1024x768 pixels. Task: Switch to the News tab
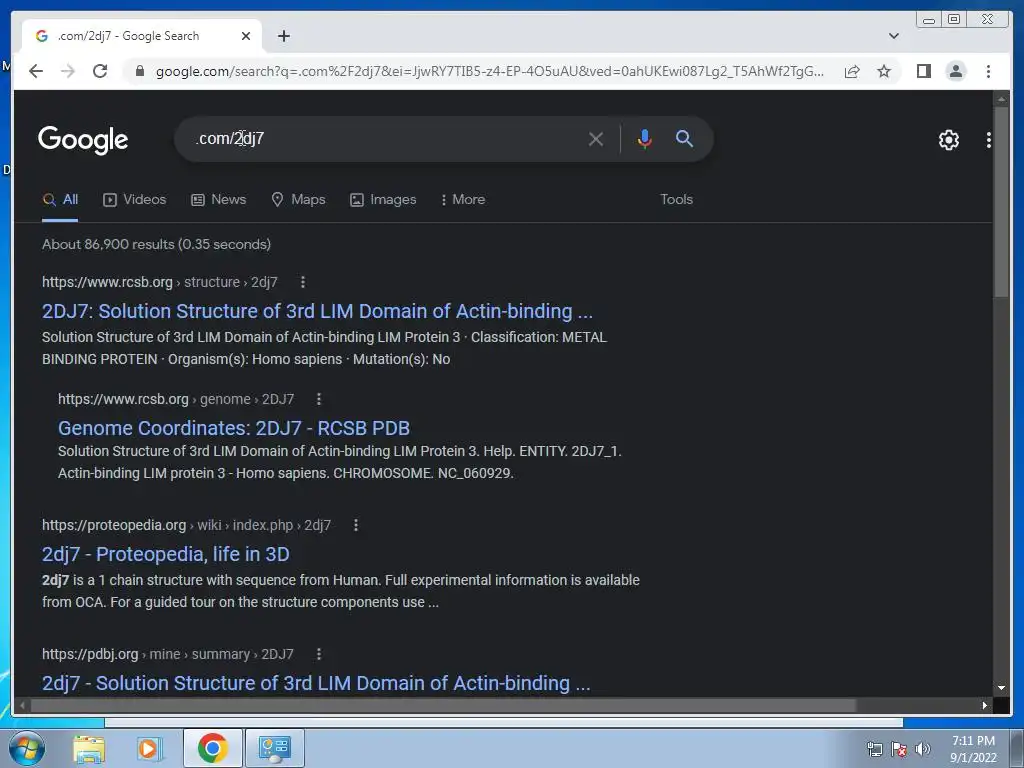point(218,199)
